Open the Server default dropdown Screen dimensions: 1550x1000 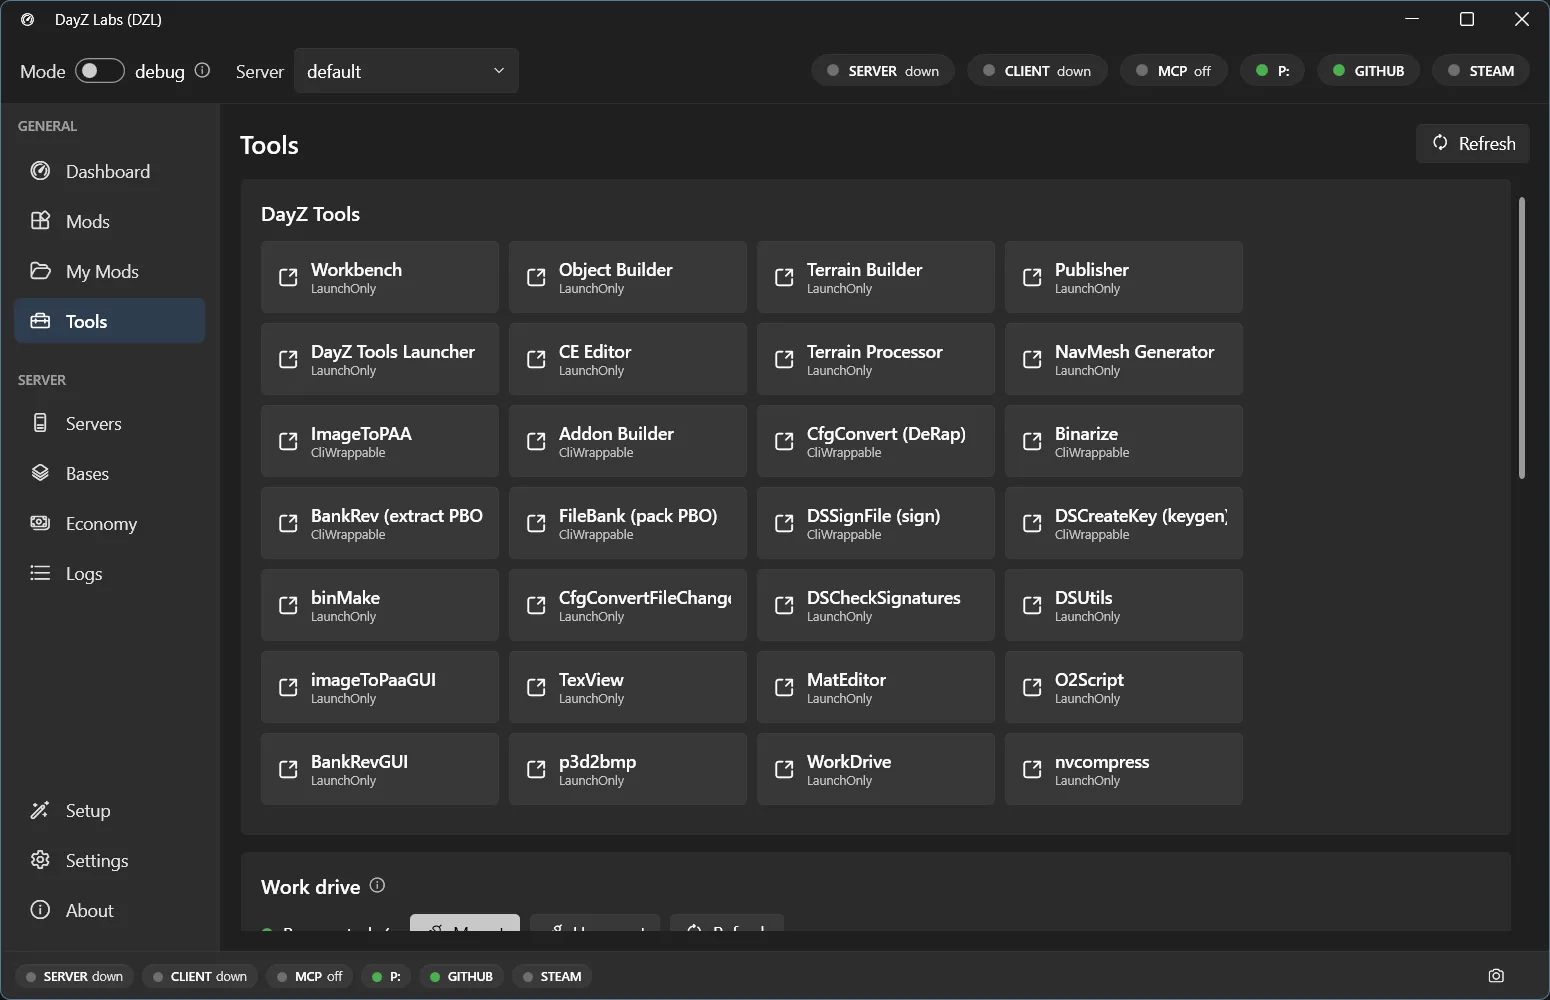point(406,71)
